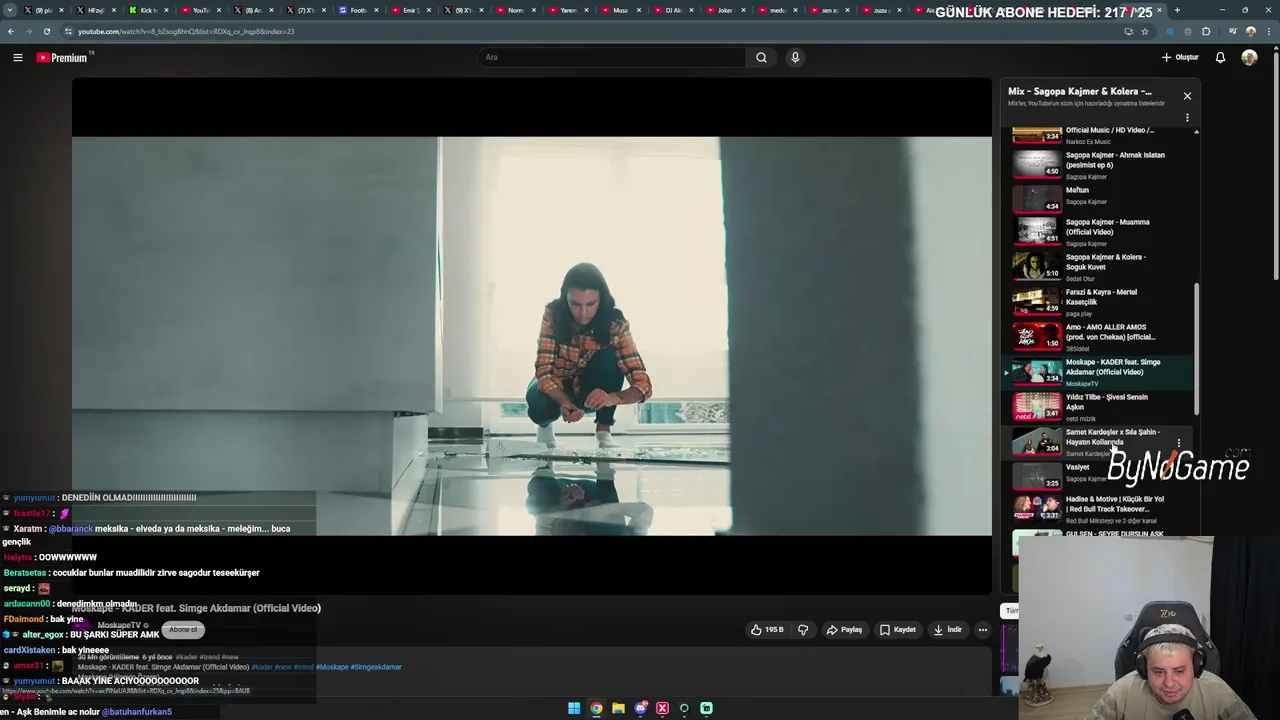Open options for Samet Kardeşler playlist item
This screenshot has width=1280, height=720.
coord(1179,442)
